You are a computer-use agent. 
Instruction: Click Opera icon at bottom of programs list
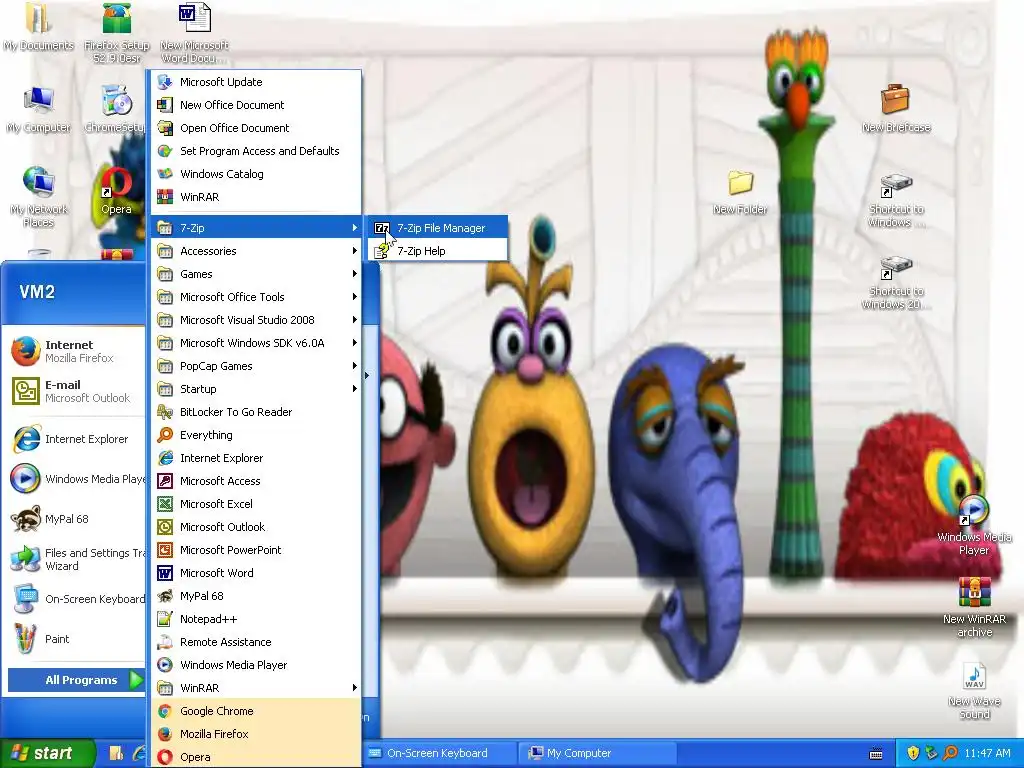[x=165, y=757]
